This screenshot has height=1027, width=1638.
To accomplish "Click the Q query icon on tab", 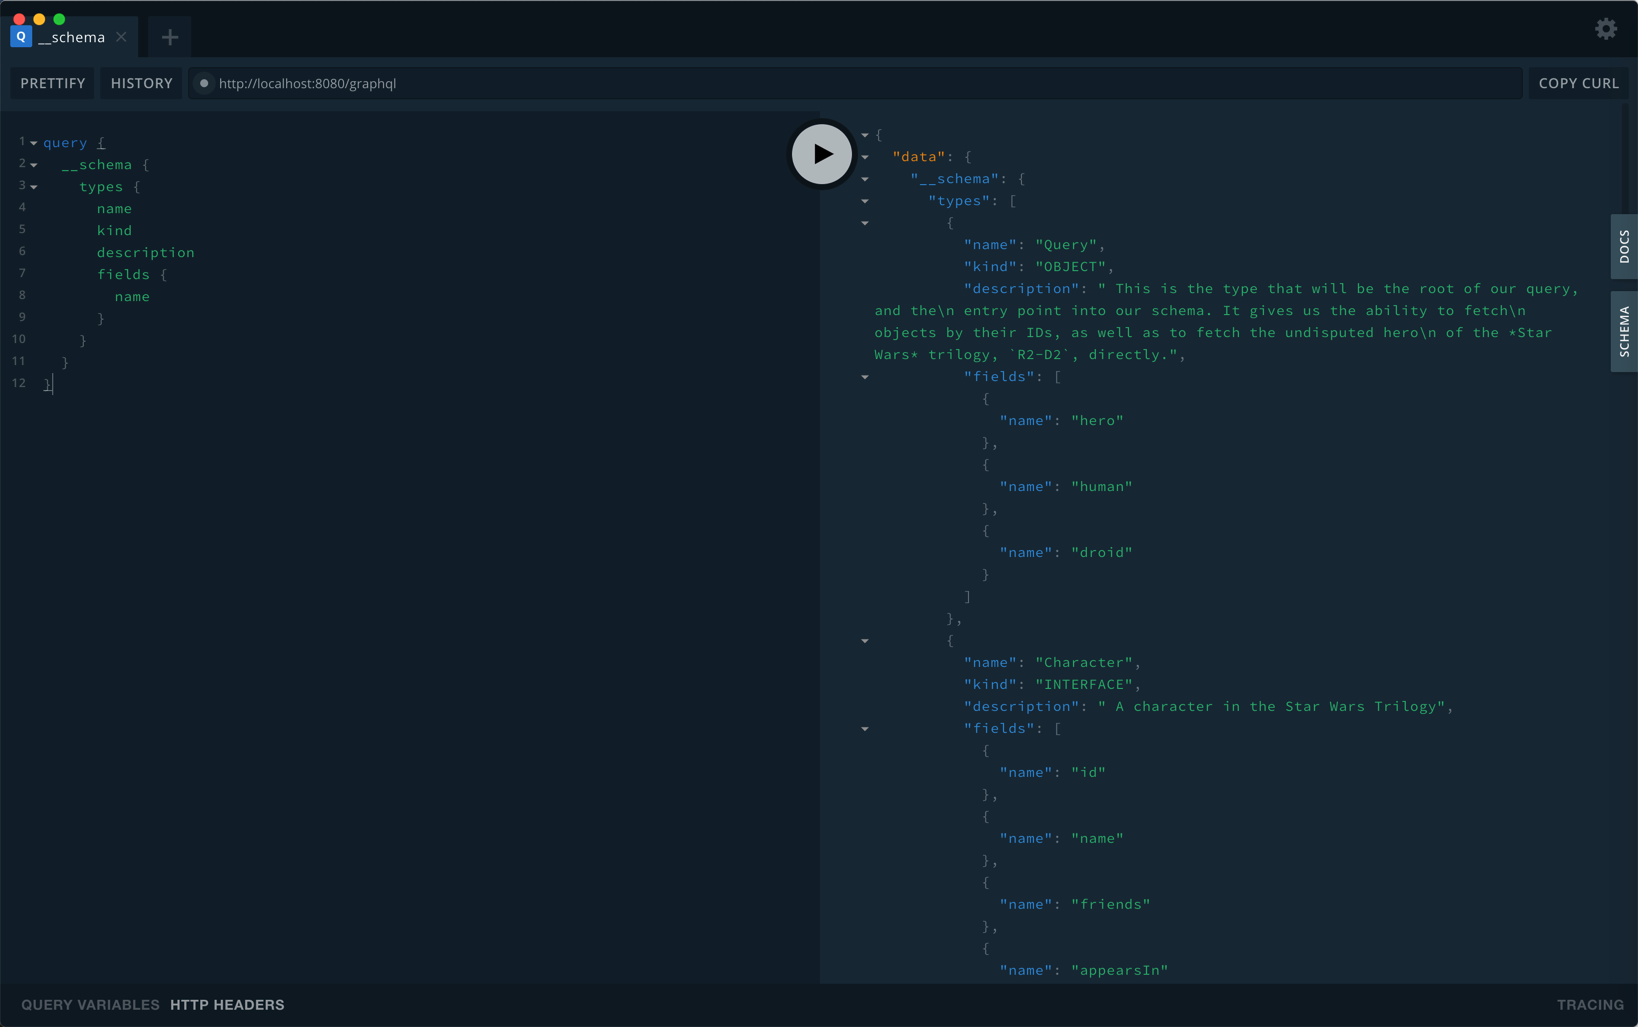I will (x=21, y=37).
